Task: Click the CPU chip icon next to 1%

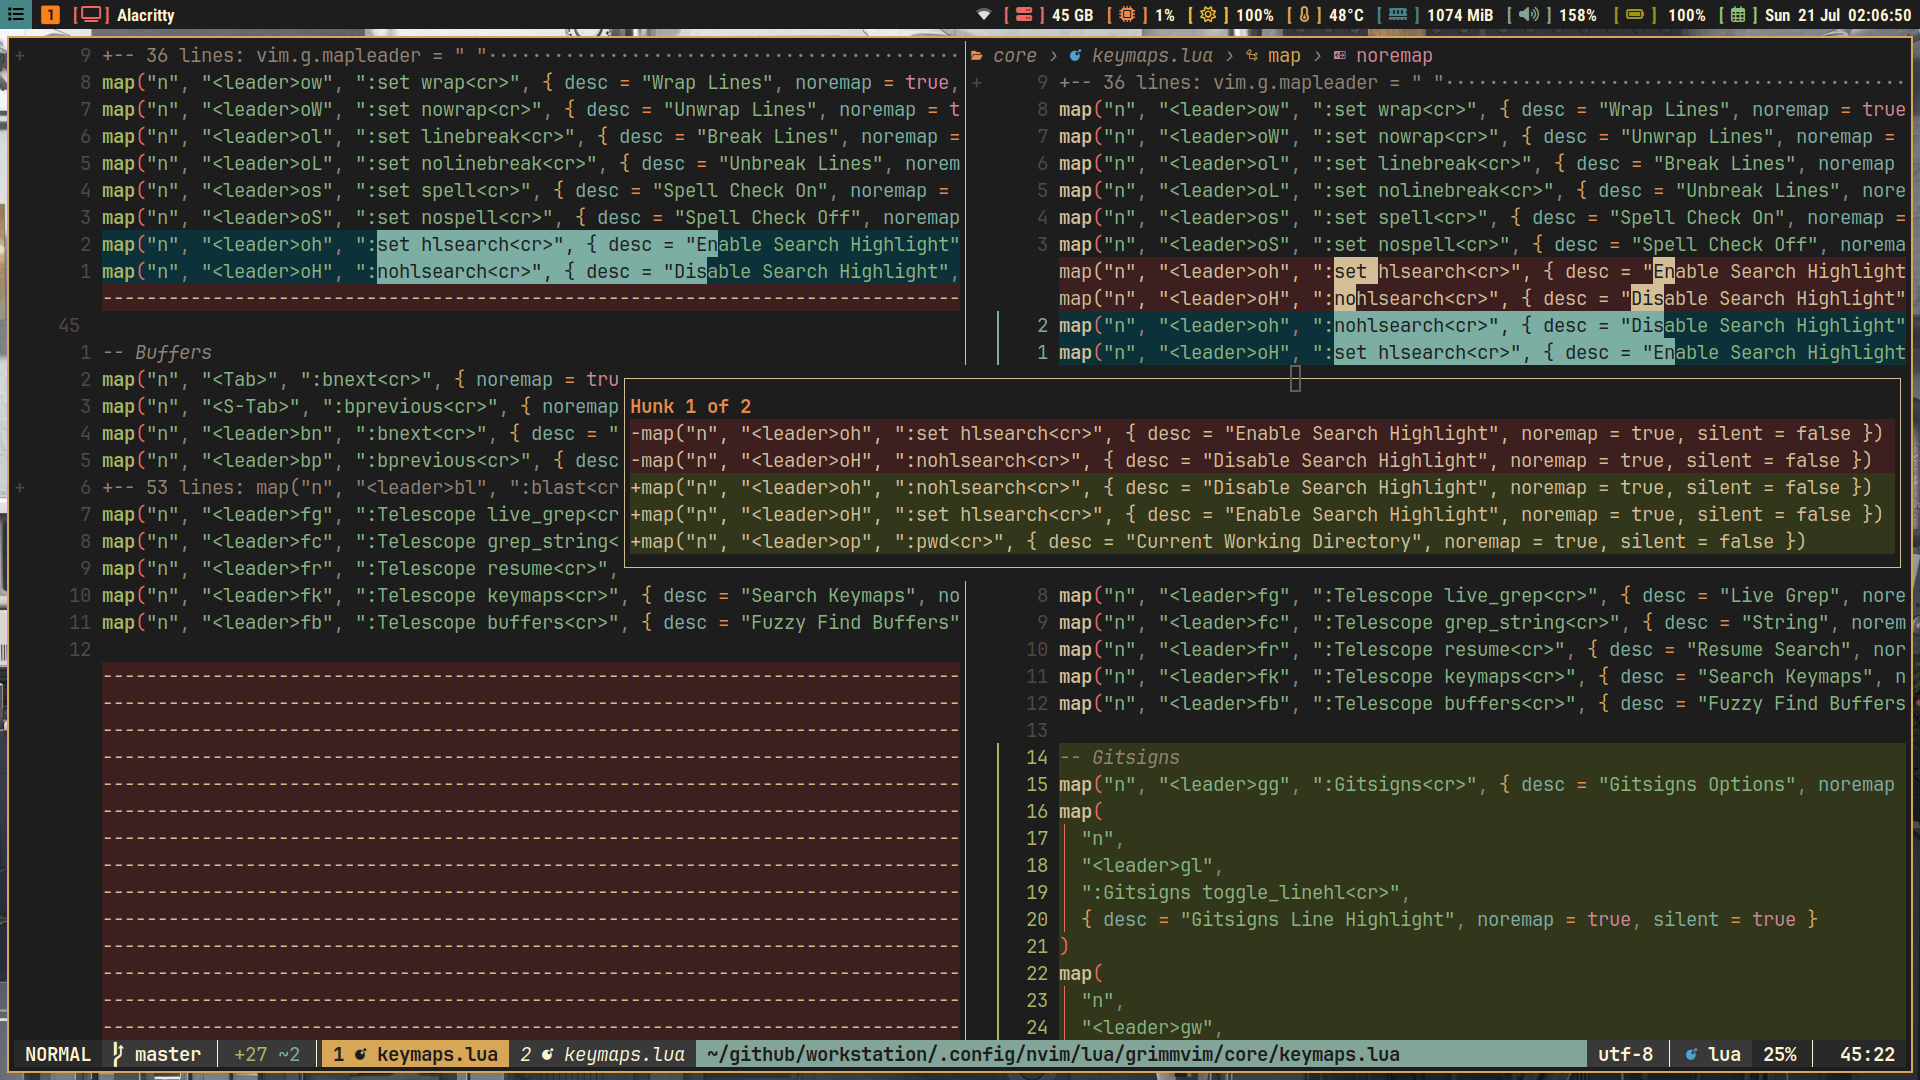Action: pos(1127,15)
